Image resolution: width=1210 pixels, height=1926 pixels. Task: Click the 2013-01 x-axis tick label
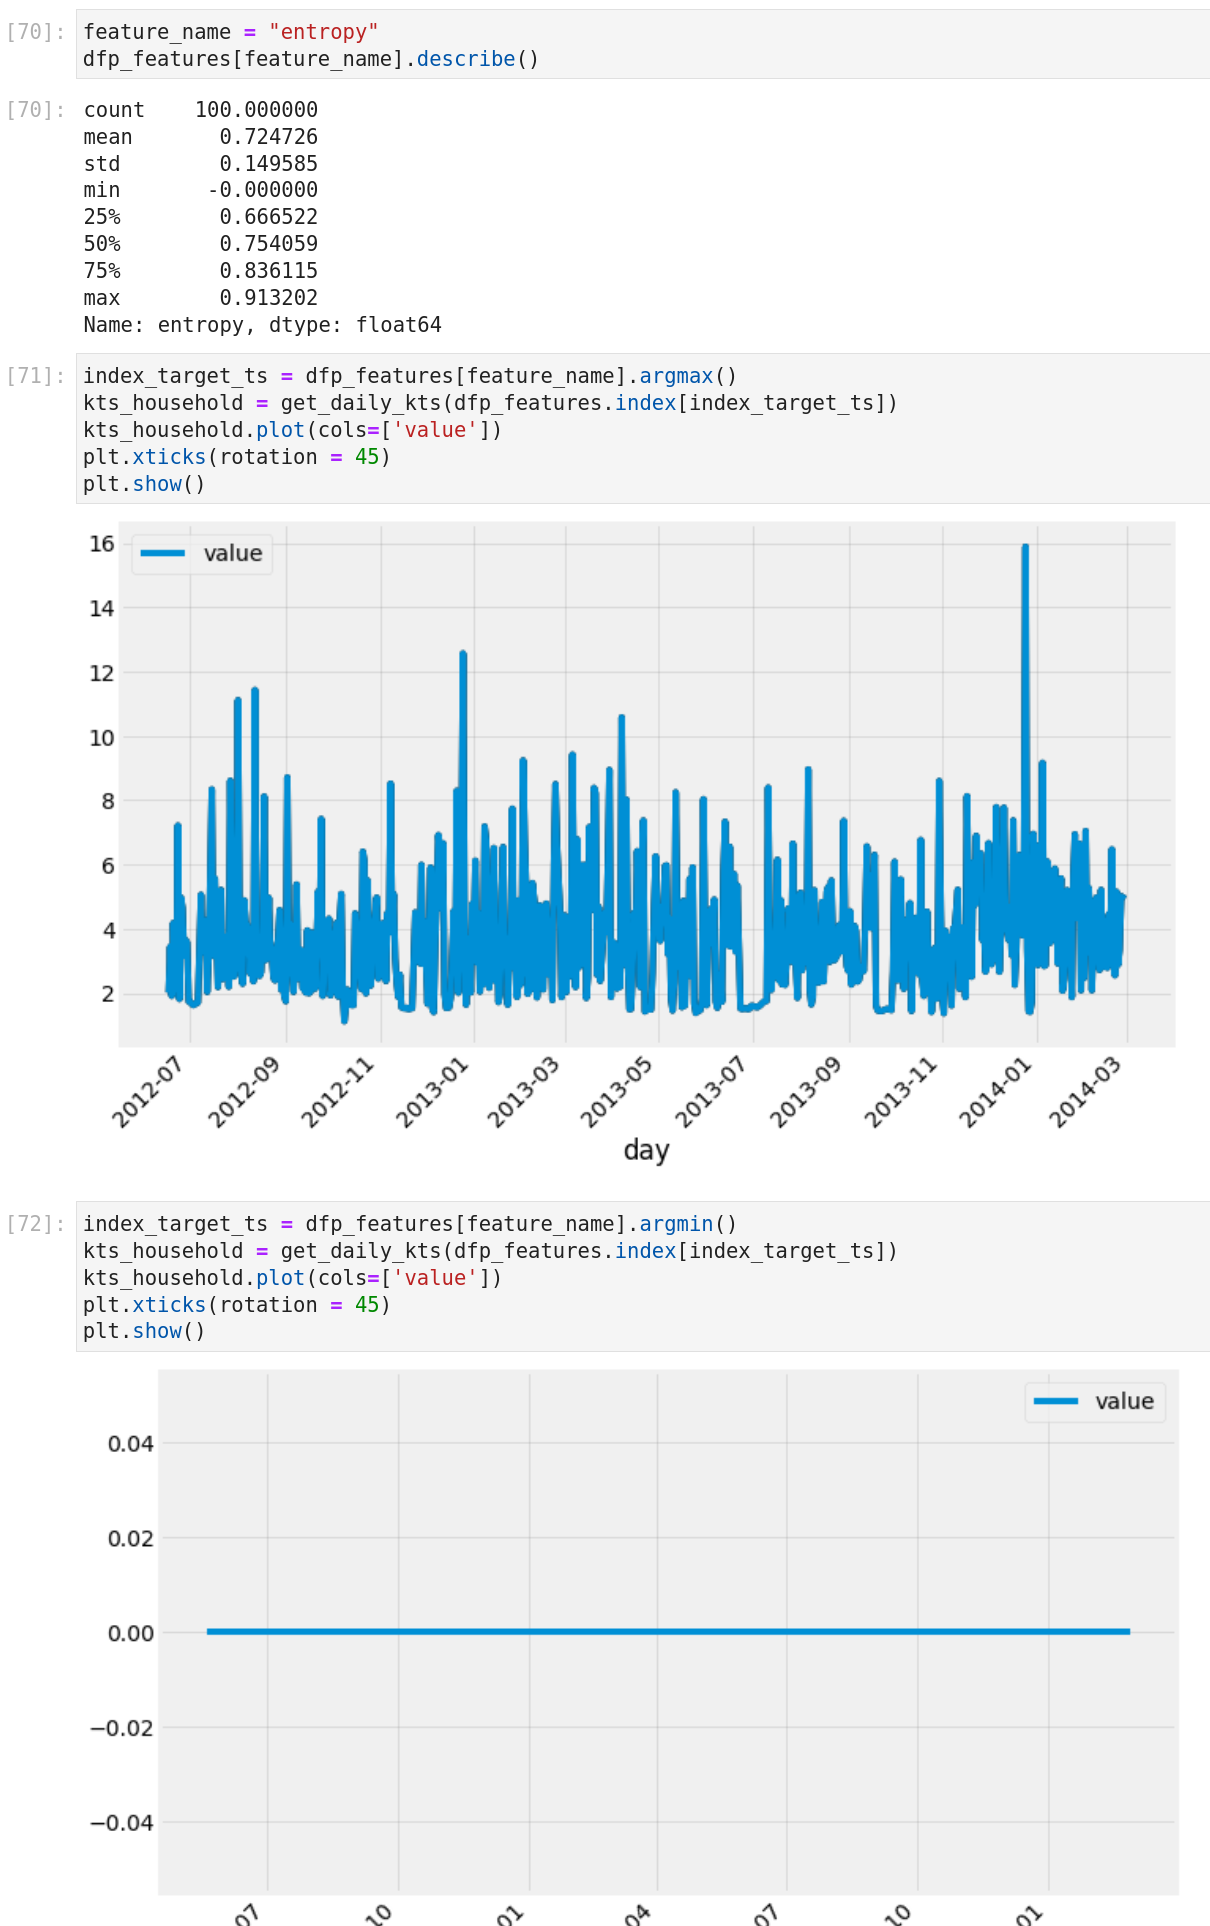coord(432,1092)
